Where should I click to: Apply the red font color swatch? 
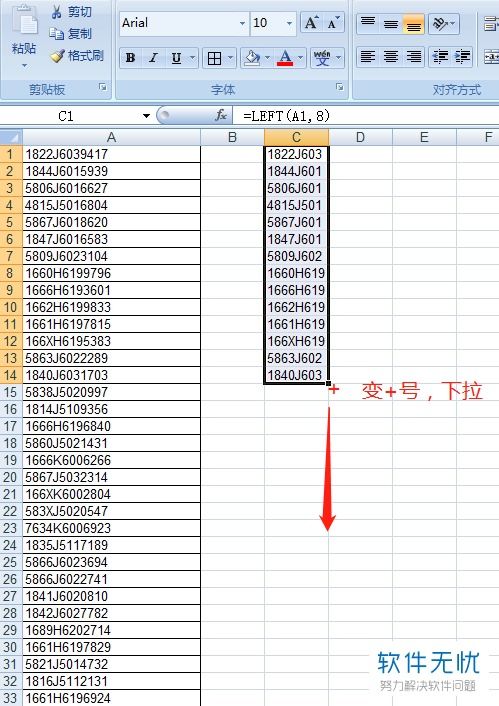point(285,58)
